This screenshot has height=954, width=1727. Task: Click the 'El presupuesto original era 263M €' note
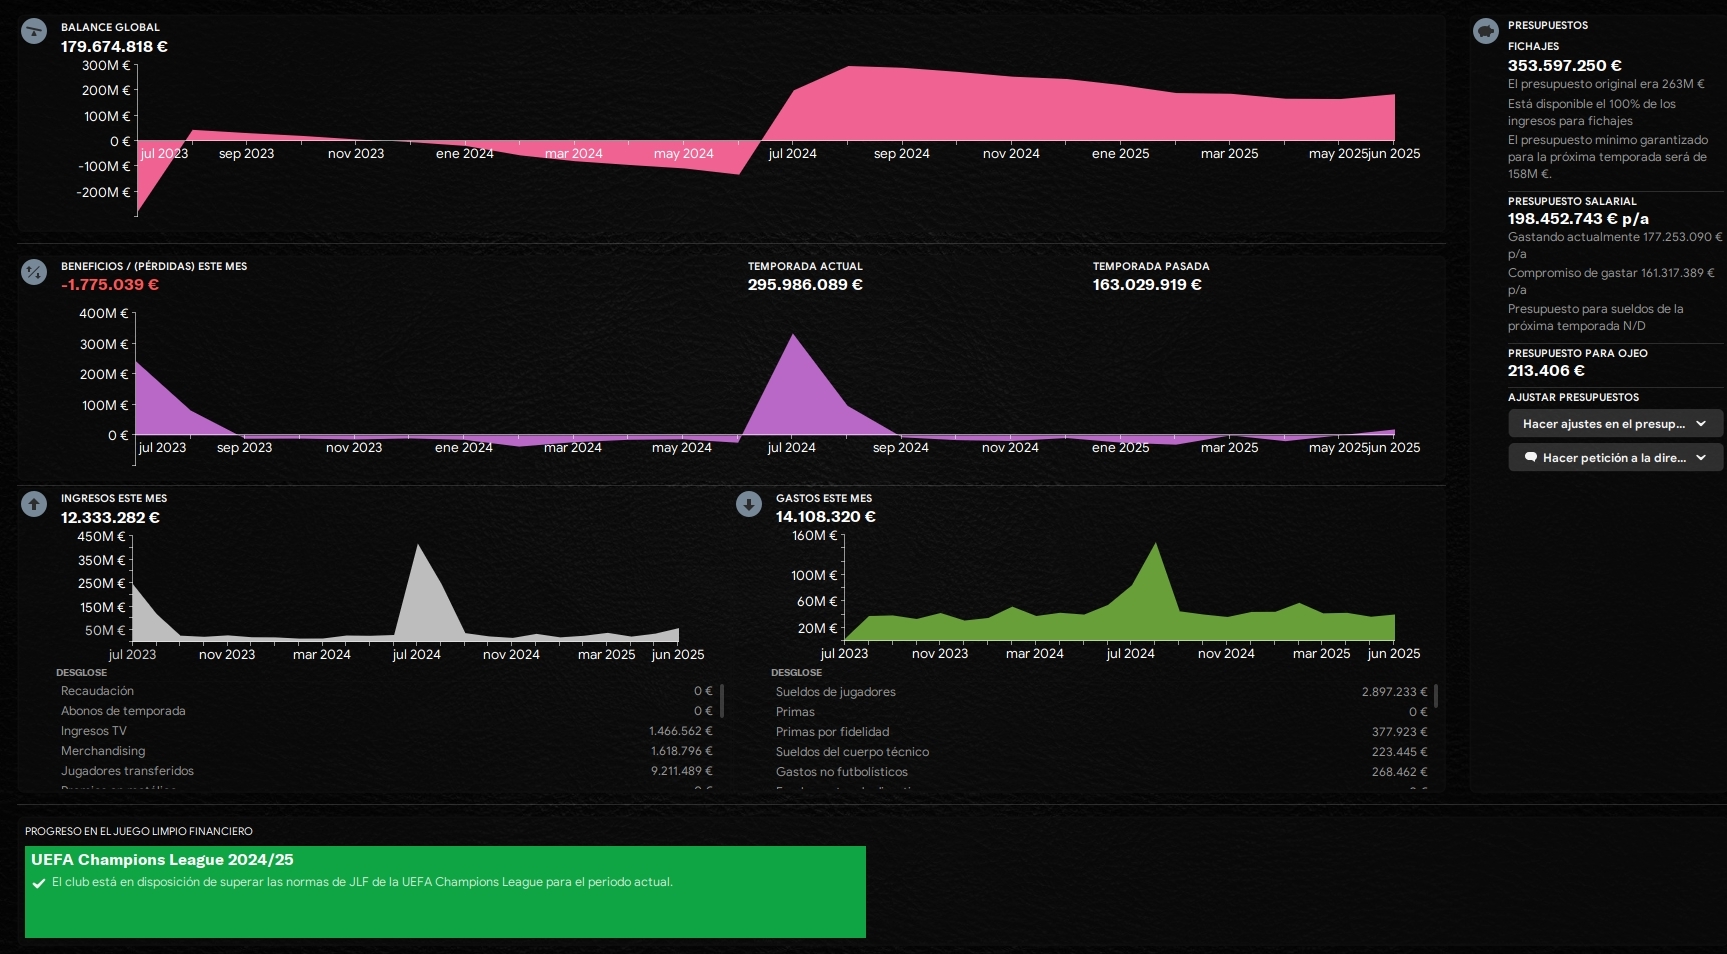tap(1606, 85)
